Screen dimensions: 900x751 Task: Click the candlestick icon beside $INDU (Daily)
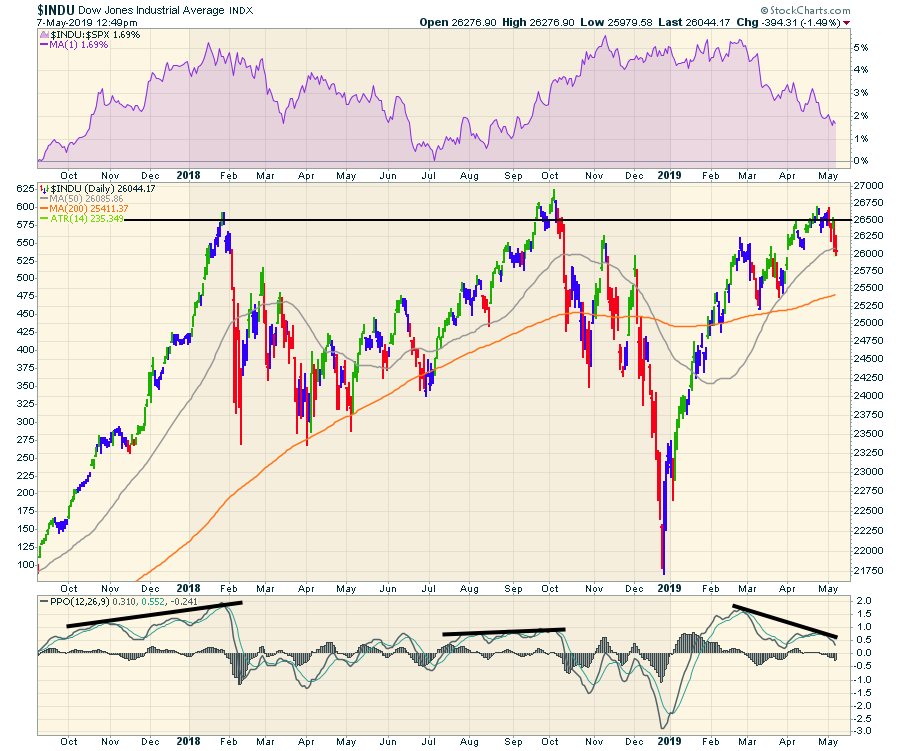click(44, 189)
